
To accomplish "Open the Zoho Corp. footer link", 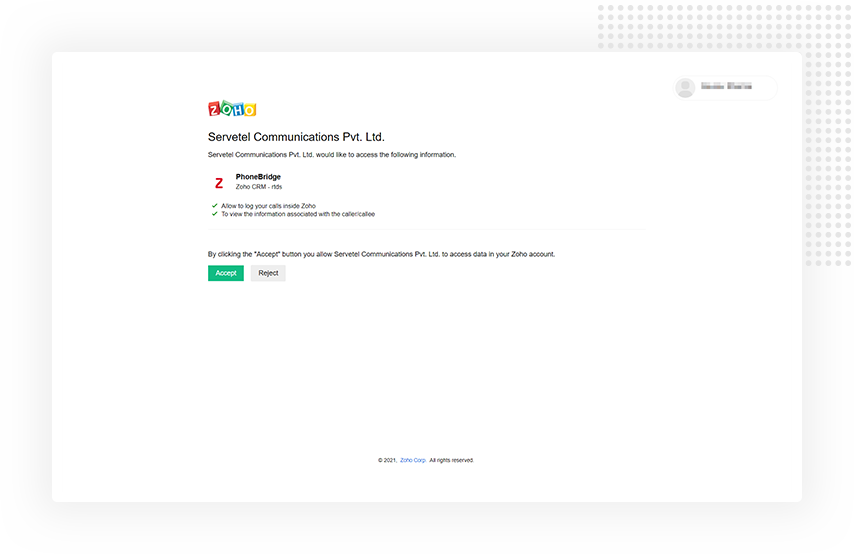I will pyautogui.click(x=413, y=460).
